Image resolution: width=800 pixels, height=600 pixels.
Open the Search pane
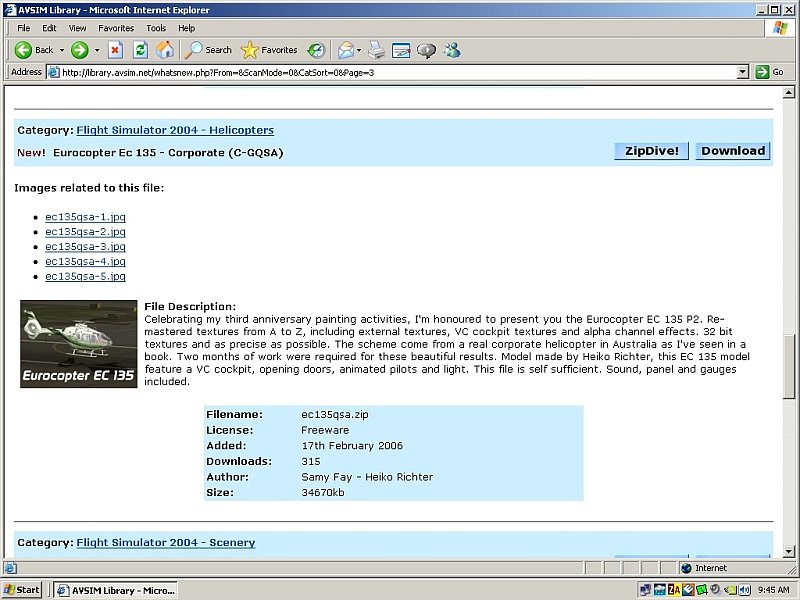pos(209,50)
